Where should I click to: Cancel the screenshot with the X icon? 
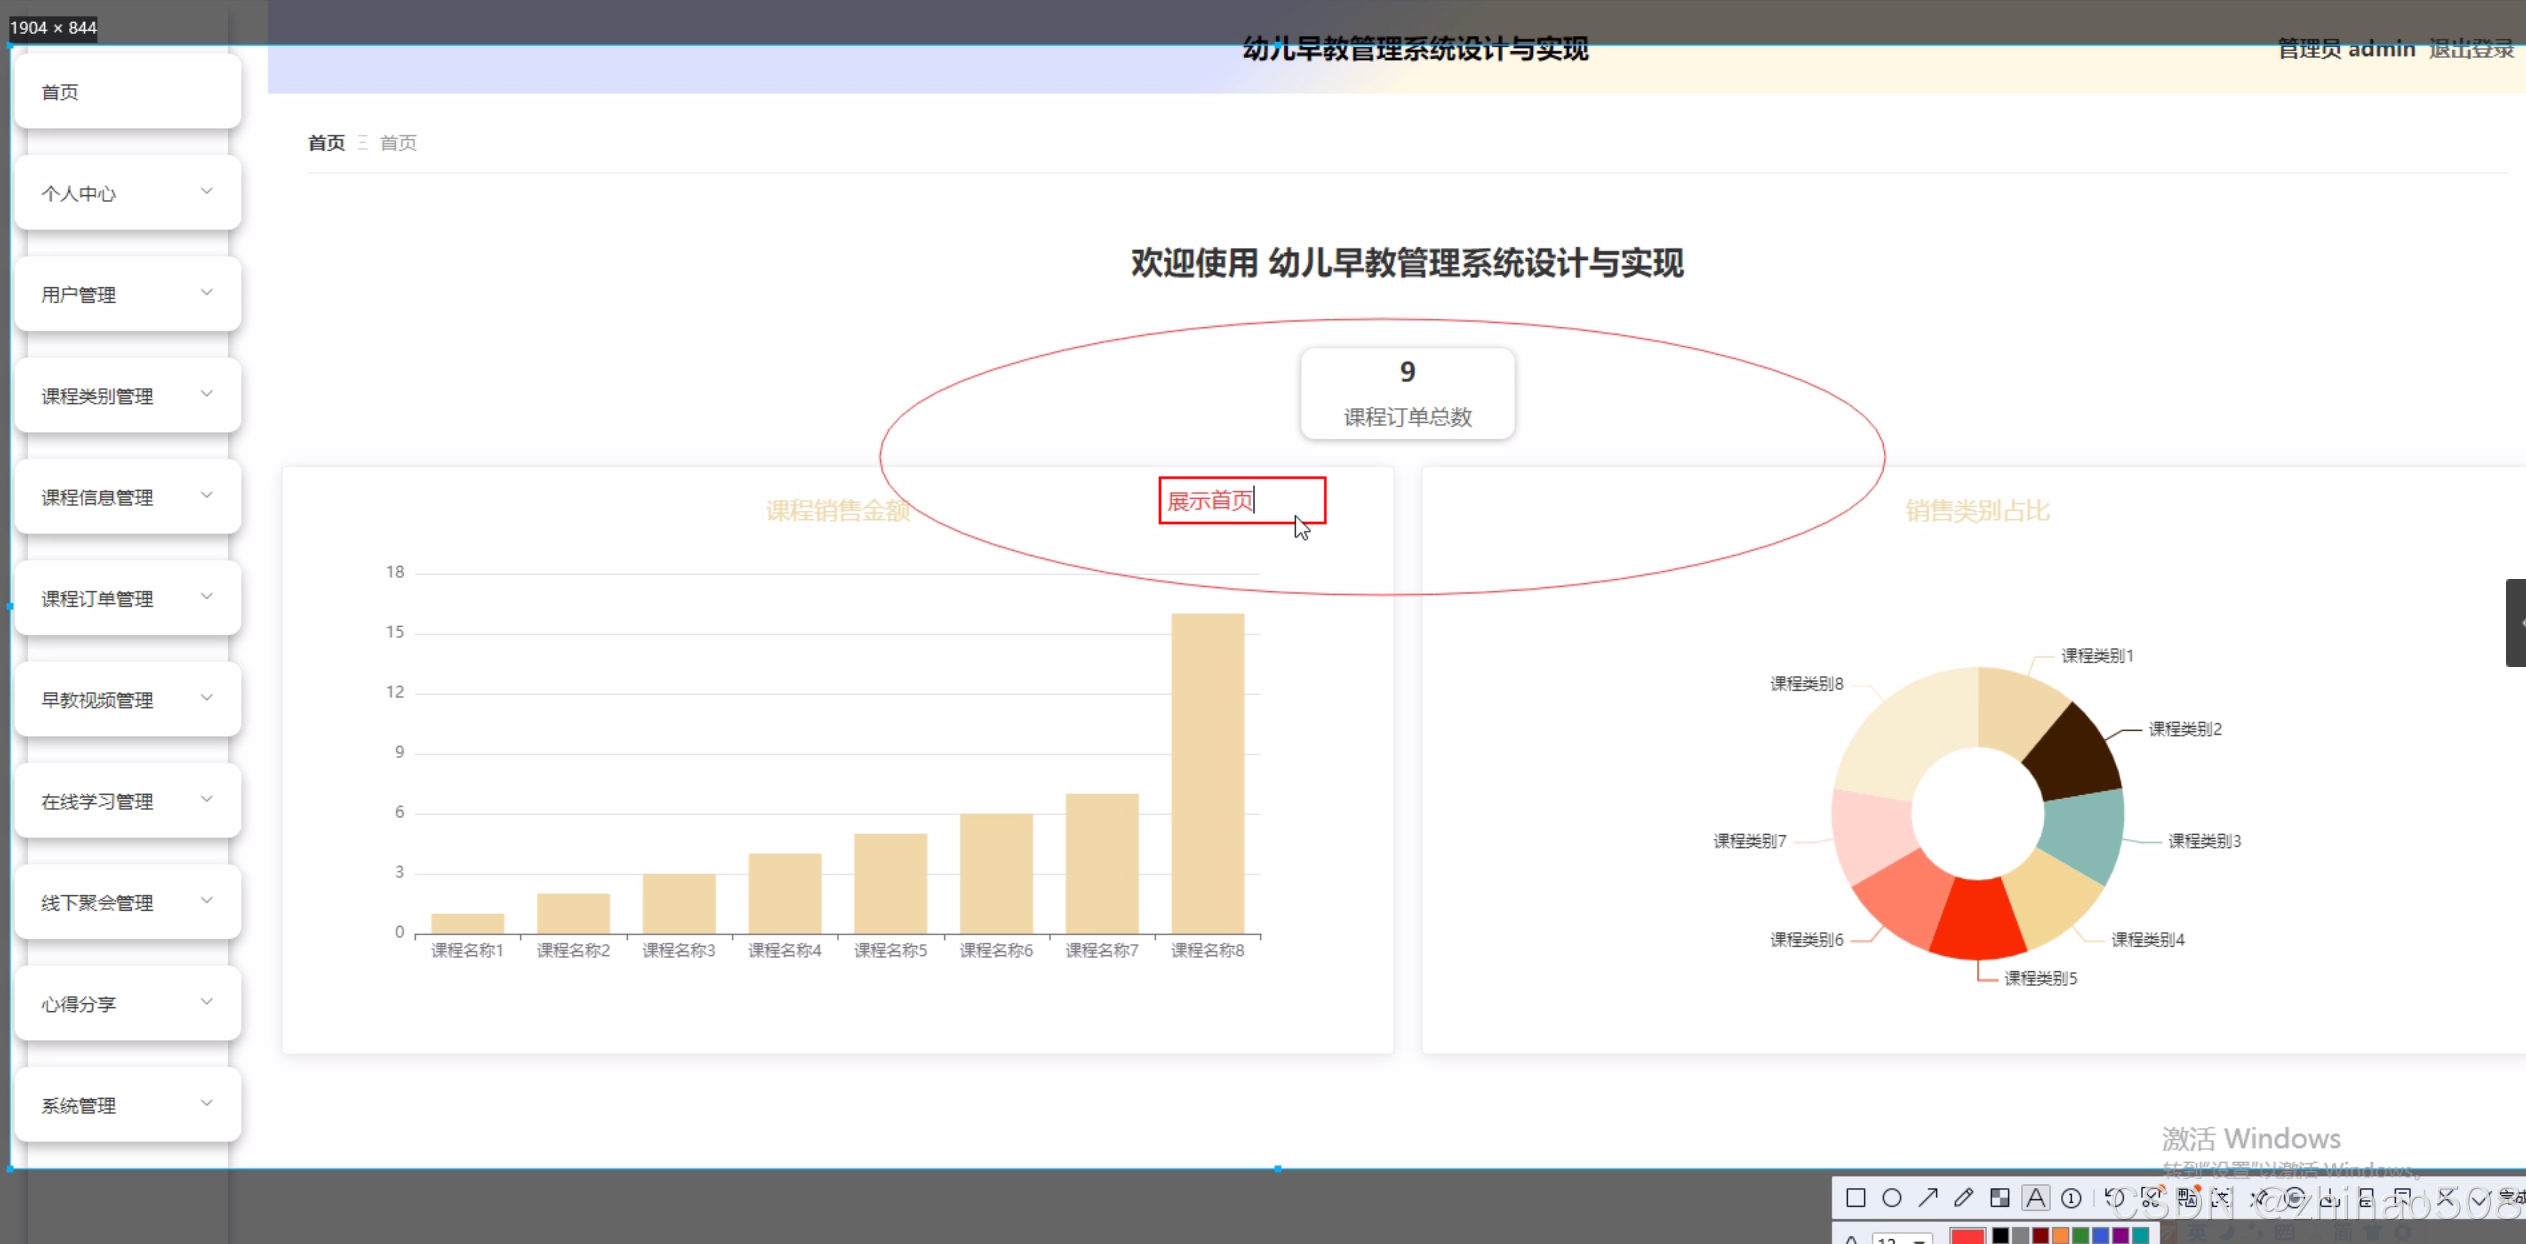click(2446, 1198)
